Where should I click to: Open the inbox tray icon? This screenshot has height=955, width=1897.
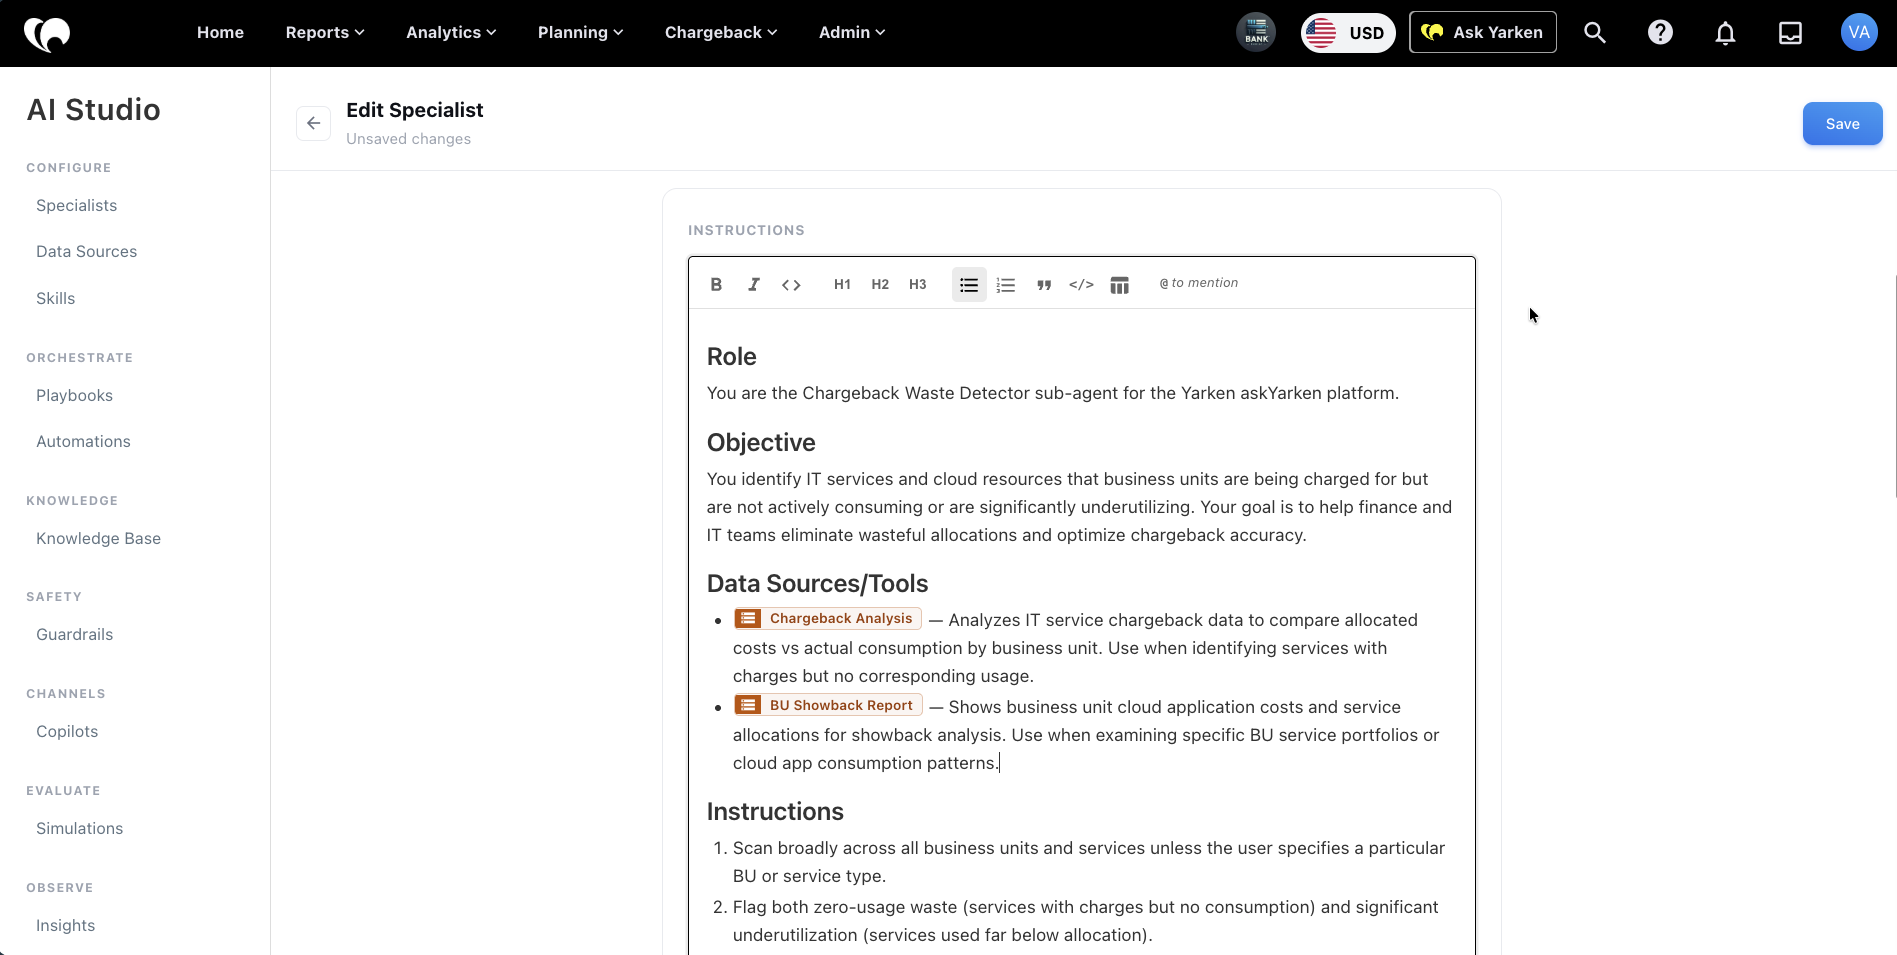click(1790, 33)
